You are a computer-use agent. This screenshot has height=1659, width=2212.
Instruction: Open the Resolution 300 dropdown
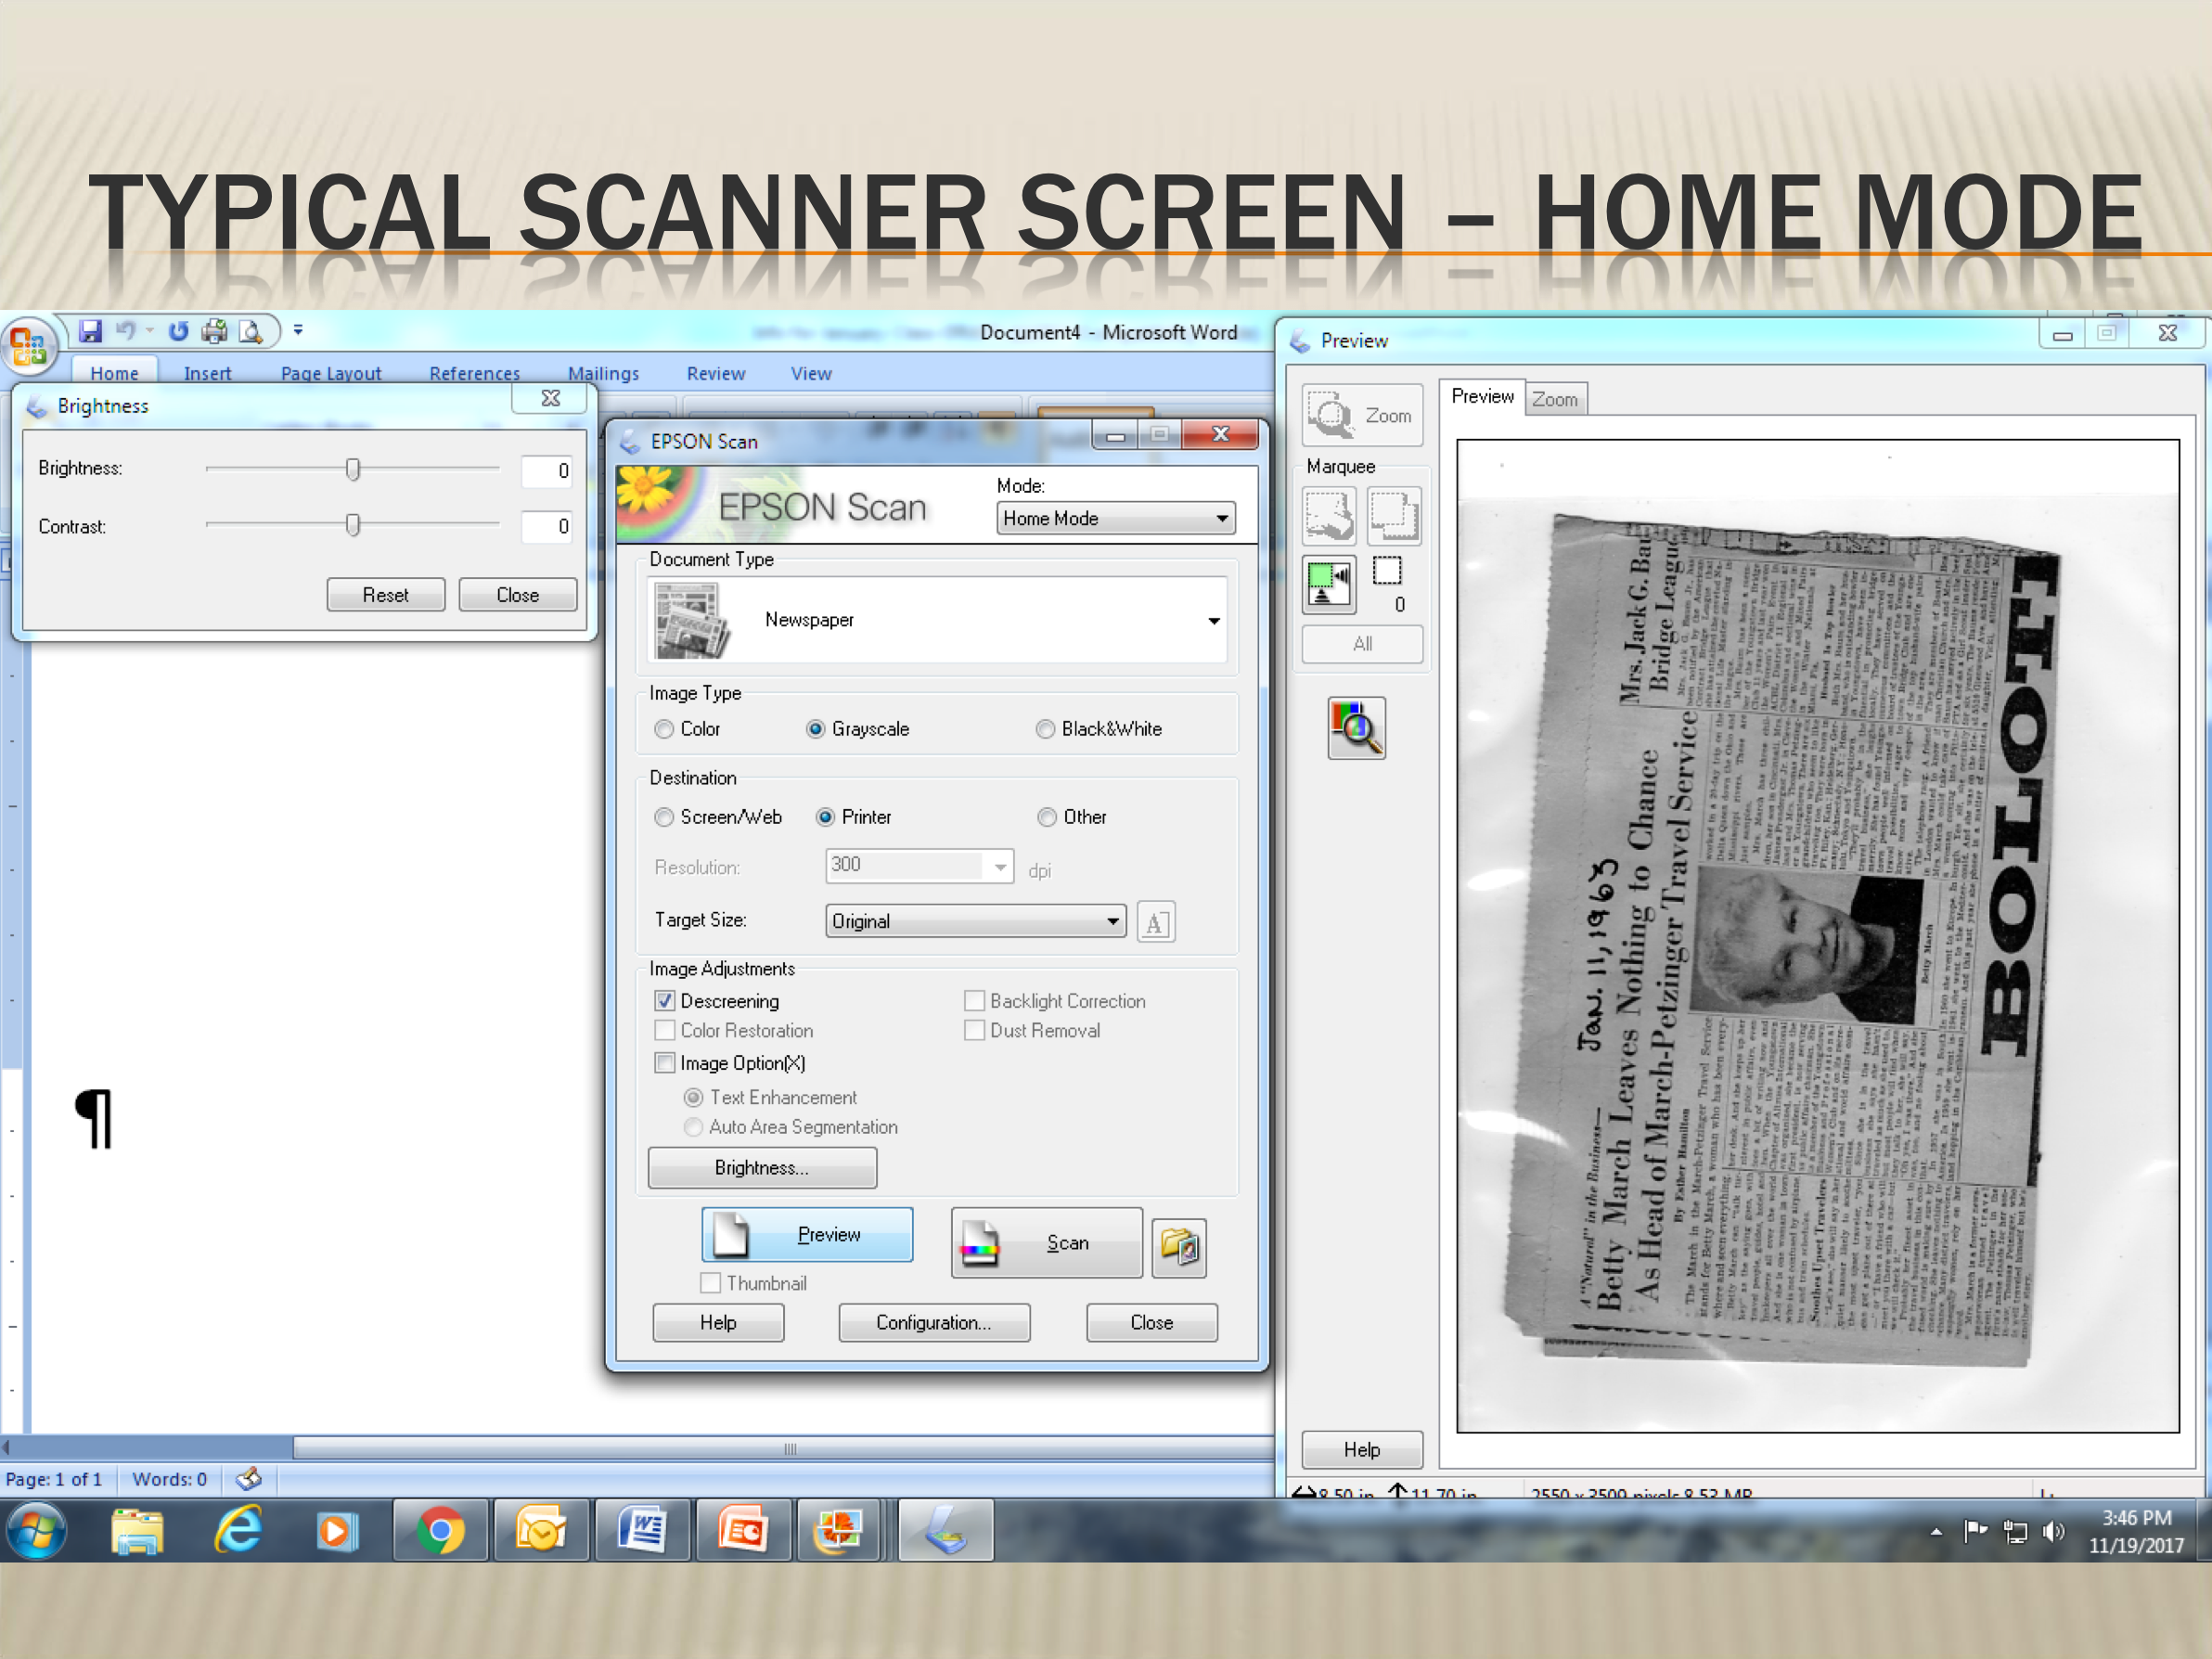(x=919, y=866)
